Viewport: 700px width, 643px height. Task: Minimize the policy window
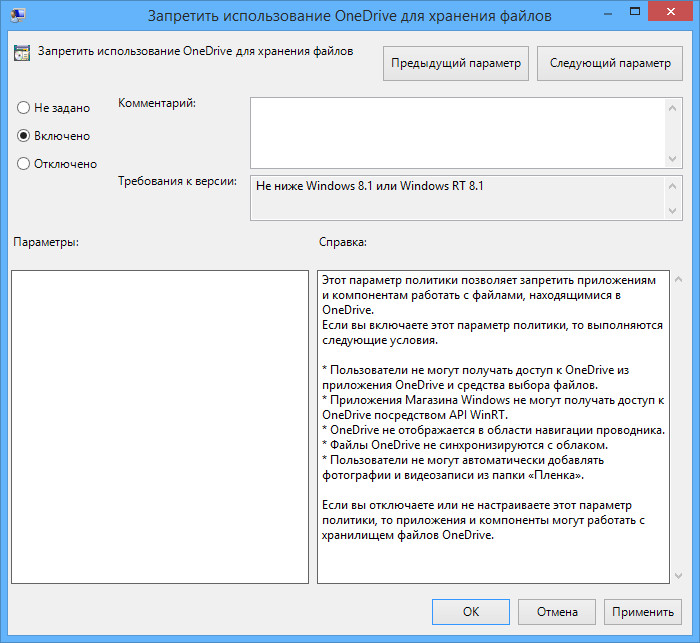(x=608, y=12)
